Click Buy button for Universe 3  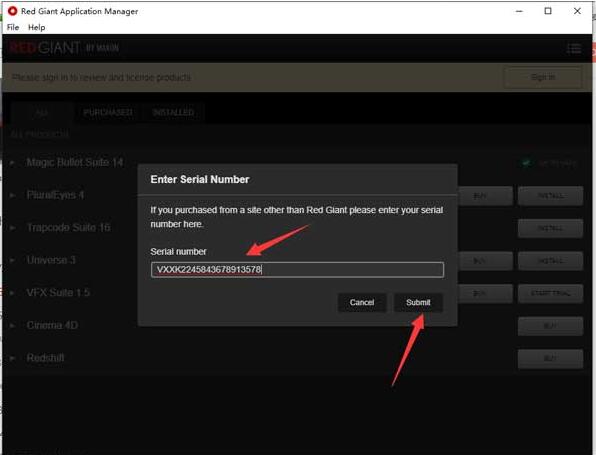(x=485, y=261)
